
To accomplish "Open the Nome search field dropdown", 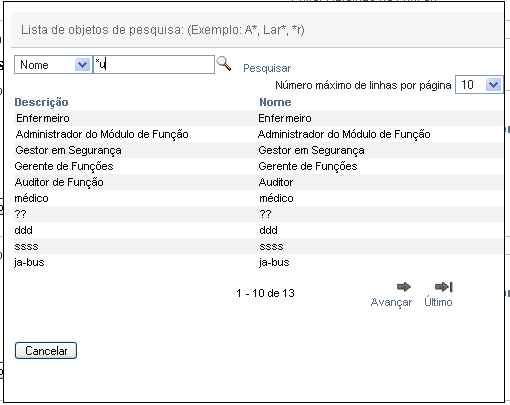I will click(53, 65).
